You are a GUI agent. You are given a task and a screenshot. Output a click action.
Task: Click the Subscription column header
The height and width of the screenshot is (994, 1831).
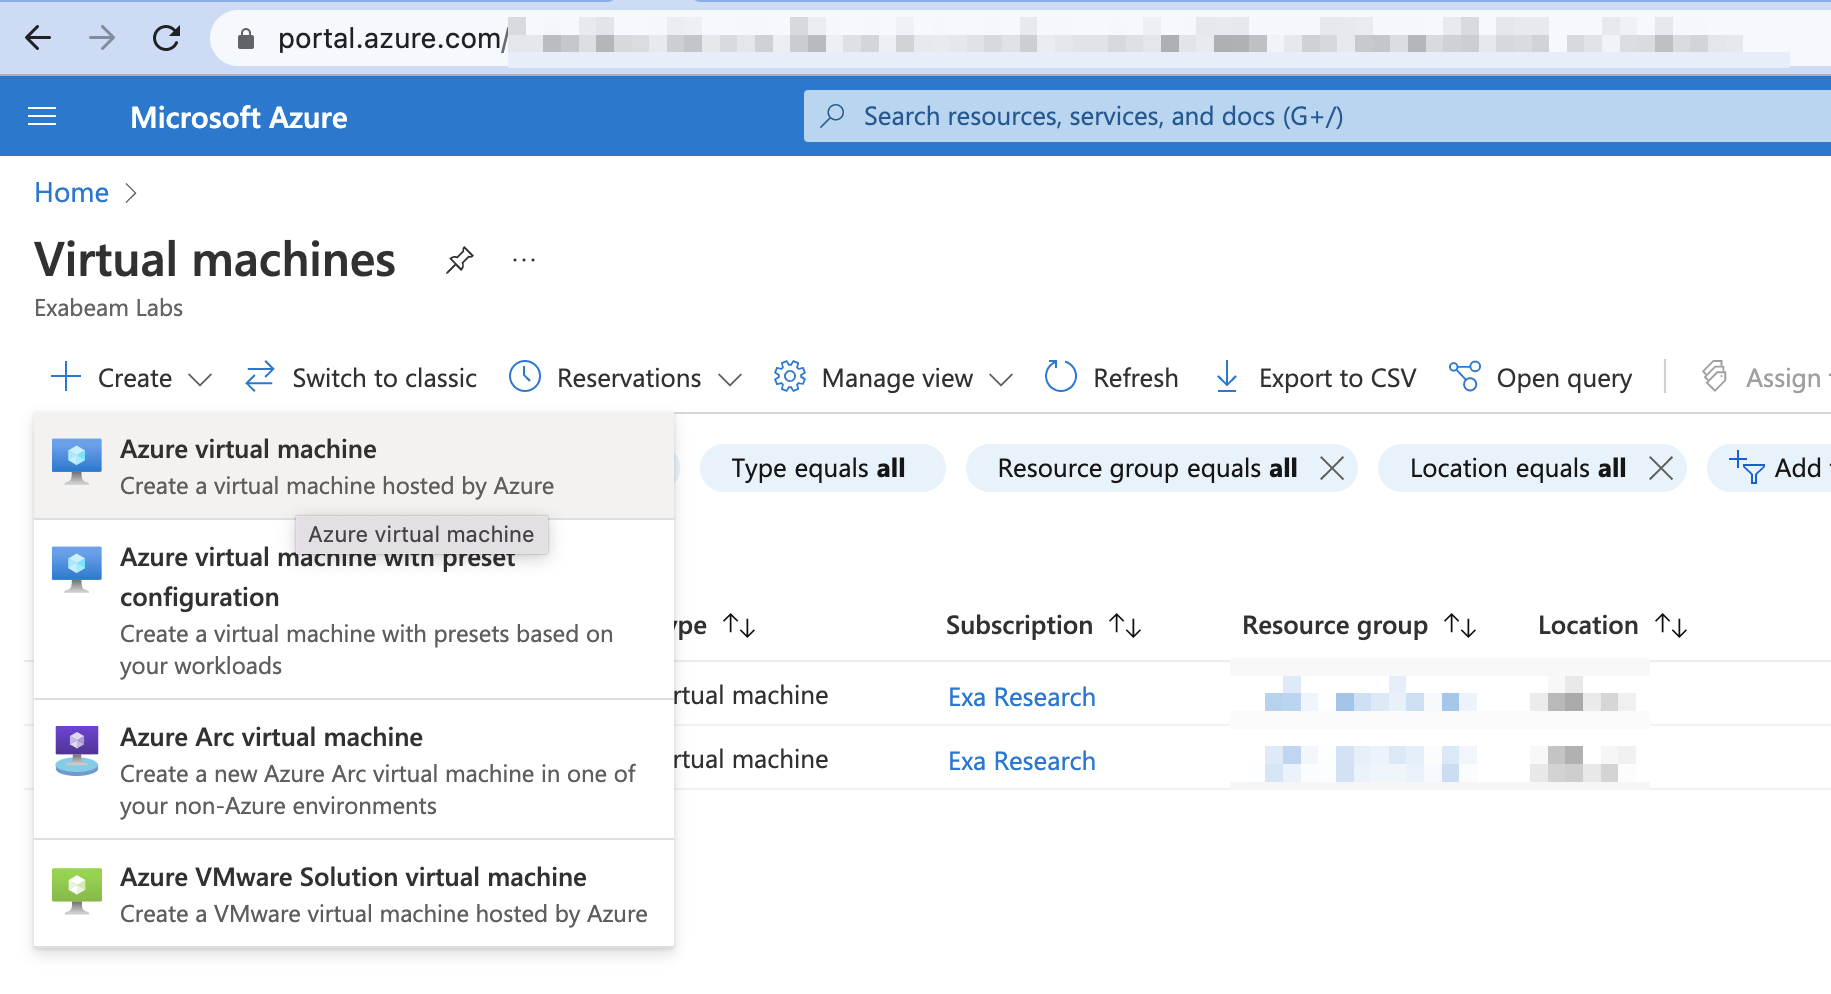tap(1019, 625)
